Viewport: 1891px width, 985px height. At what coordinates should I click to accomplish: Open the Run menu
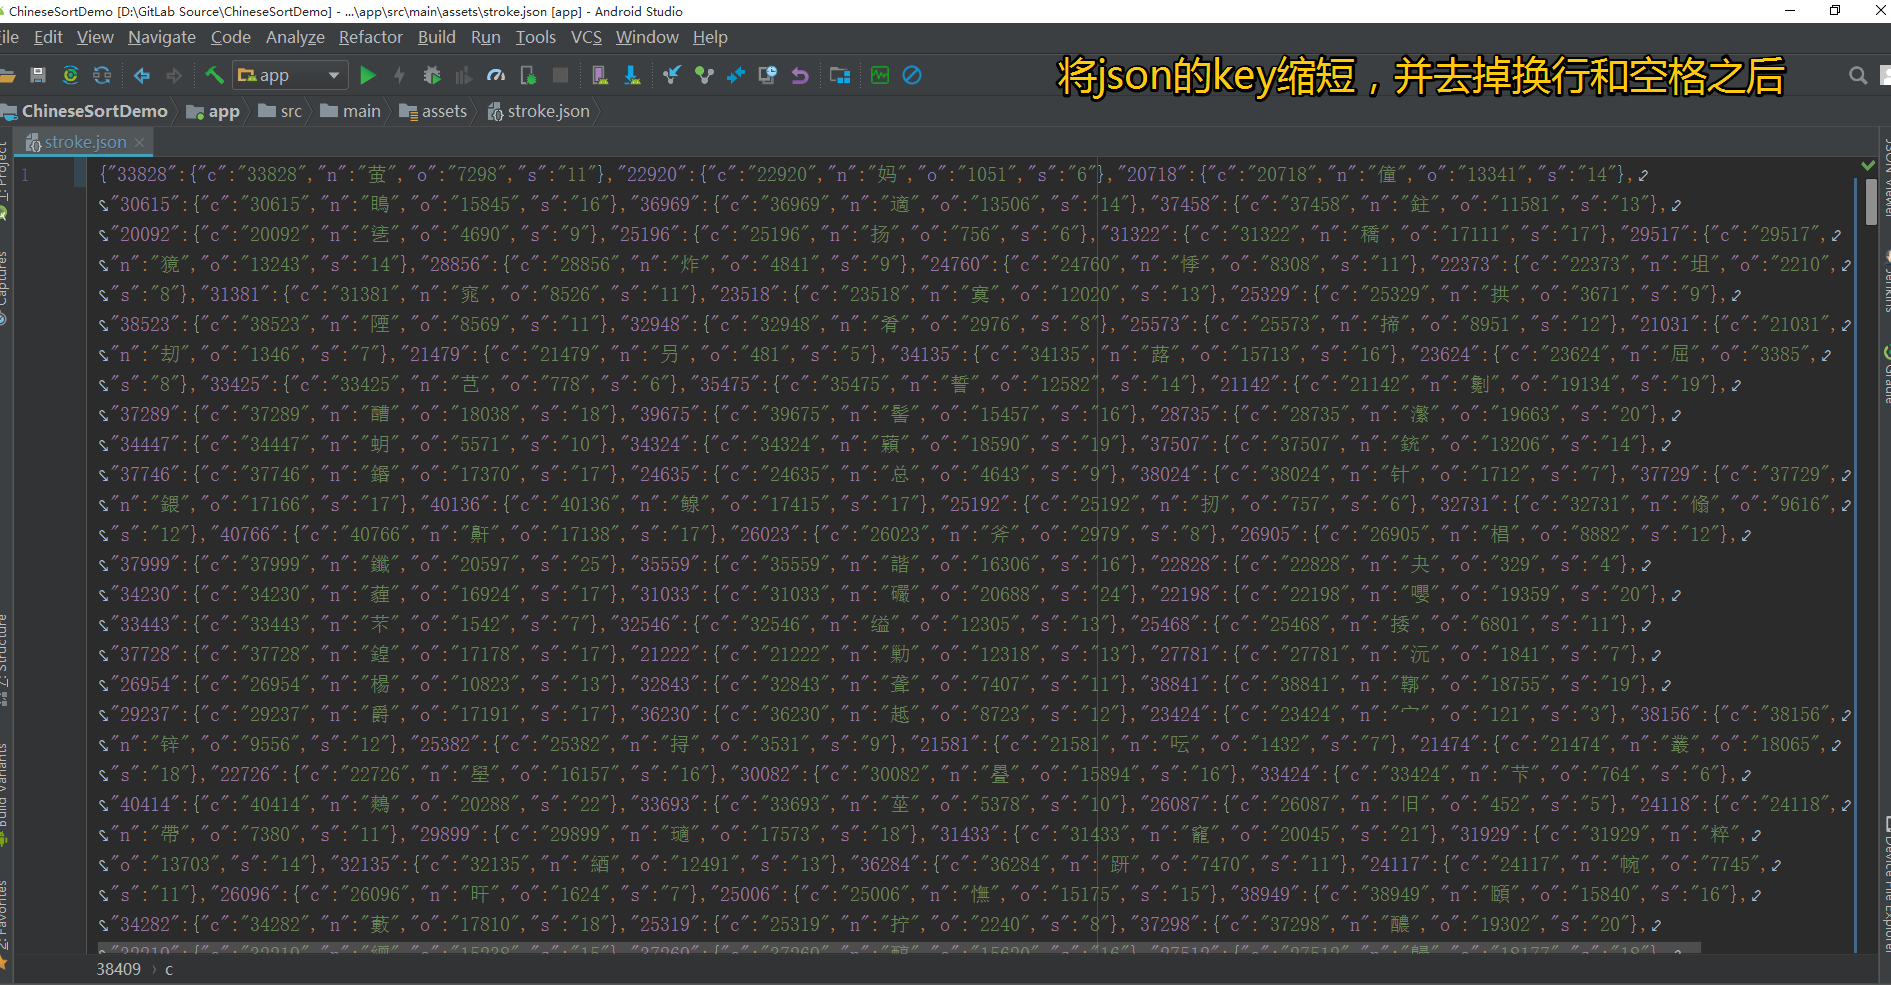click(486, 37)
